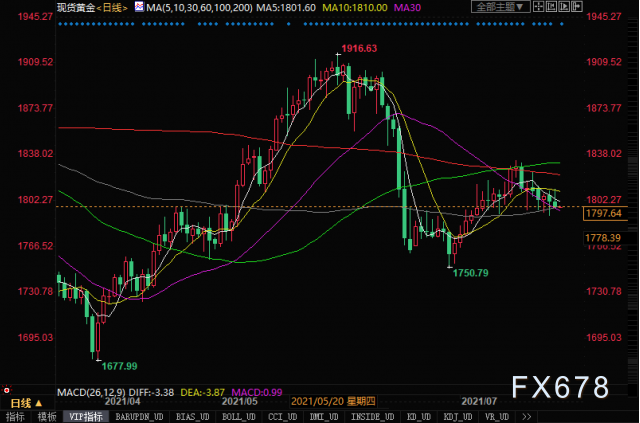Select the KDJ_UD indicator tab
Image resolution: width=640 pixels, height=423 pixels.
point(458,417)
